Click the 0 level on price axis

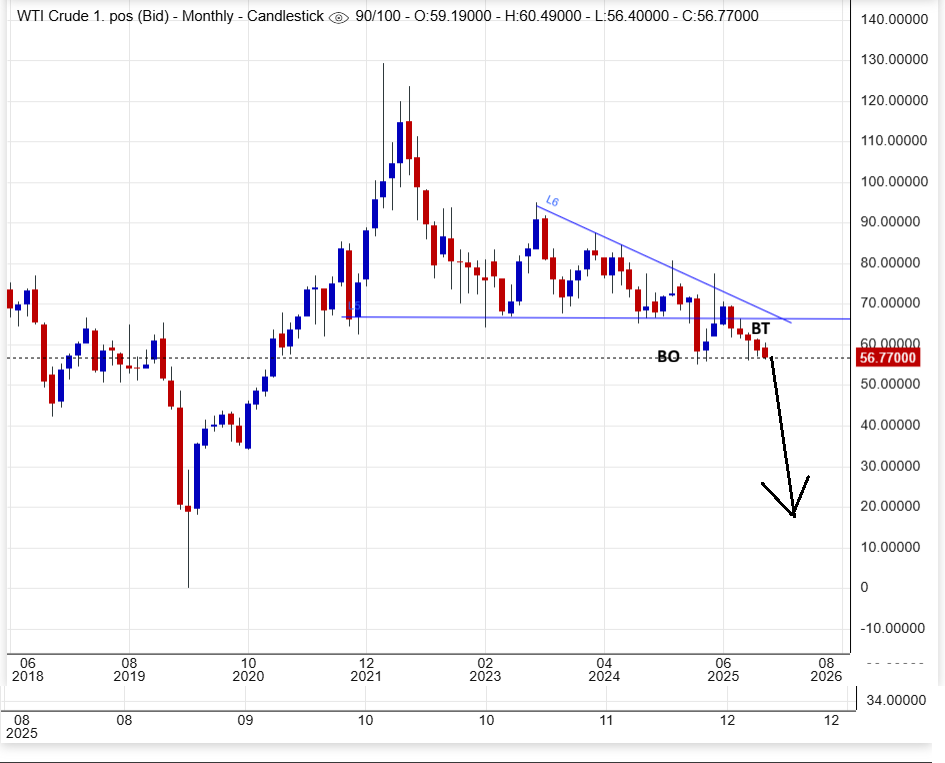point(864,587)
